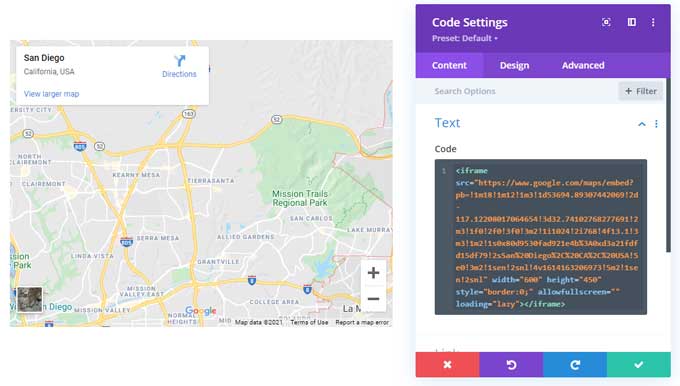Switch to the Design tab

pos(514,65)
